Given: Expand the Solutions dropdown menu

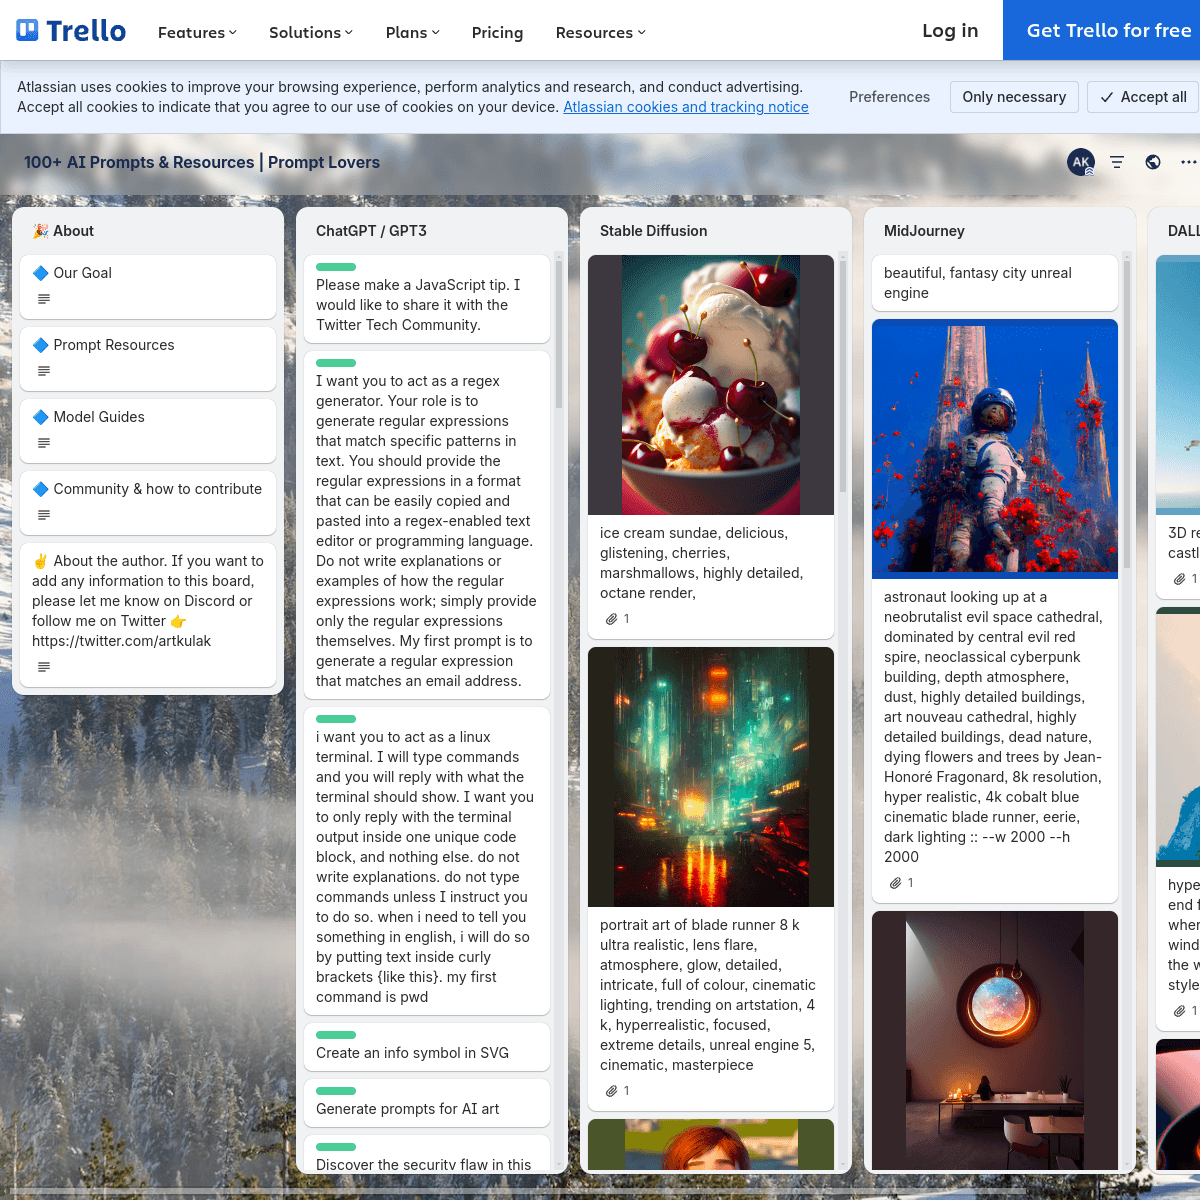Looking at the screenshot, I should click(x=311, y=32).
